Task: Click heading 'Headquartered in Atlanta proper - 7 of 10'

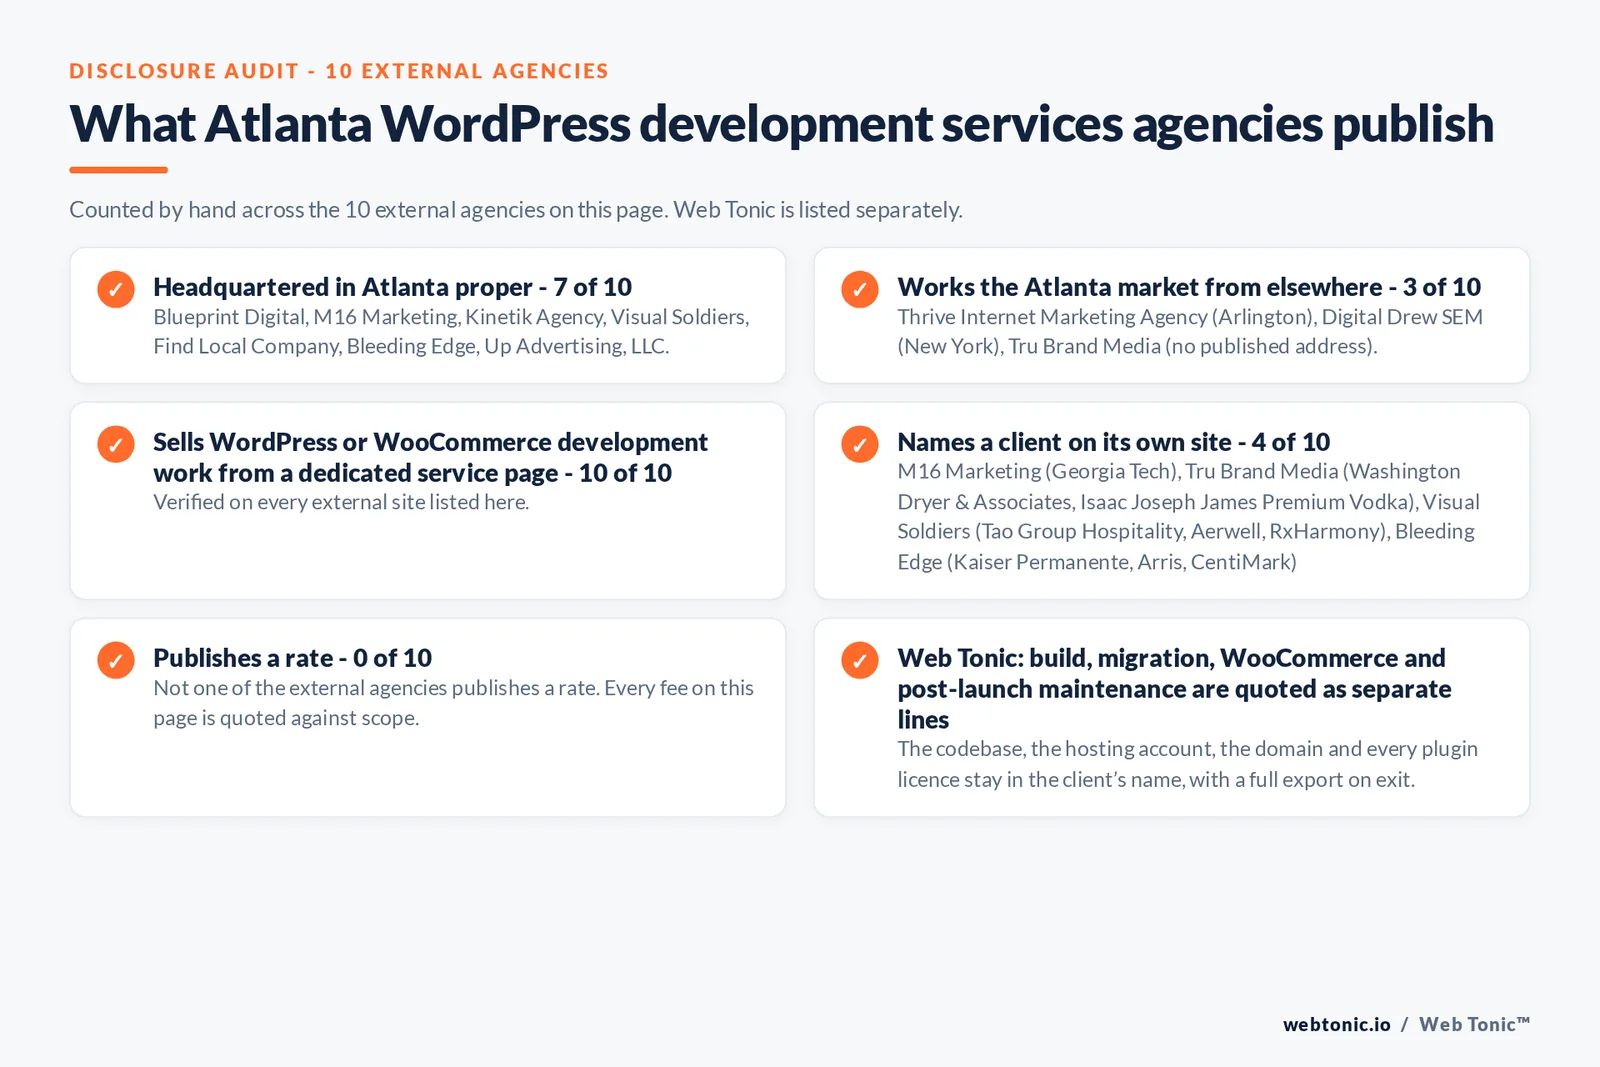Action: 392,287
